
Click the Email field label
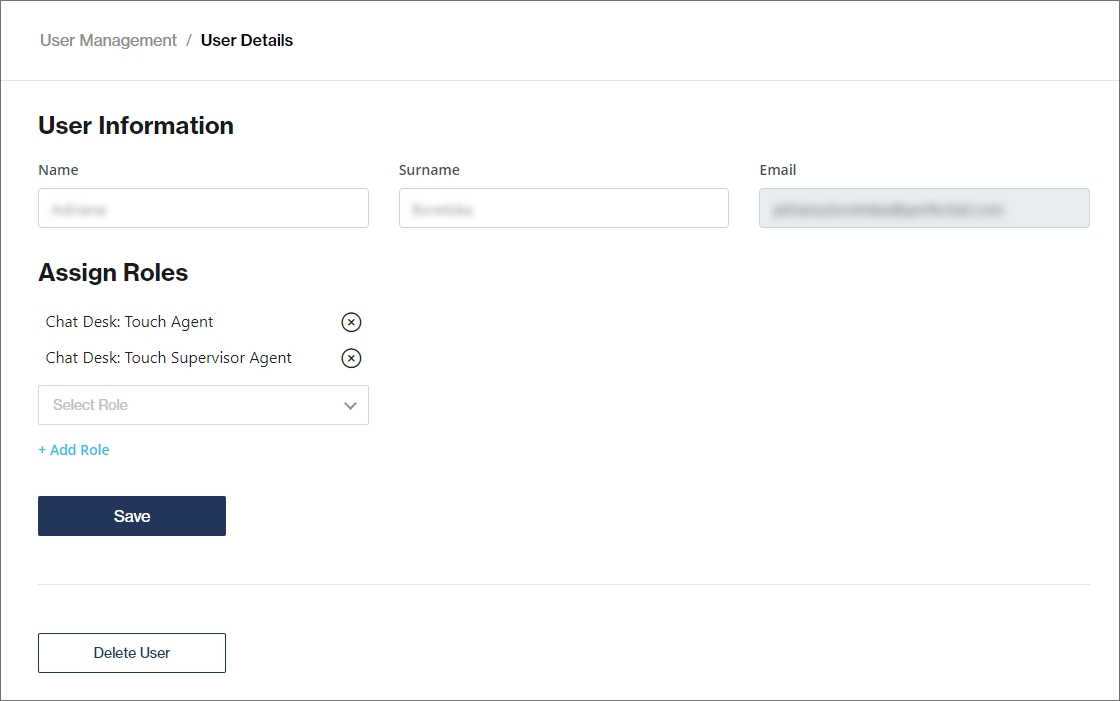pyautogui.click(x=777, y=170)
